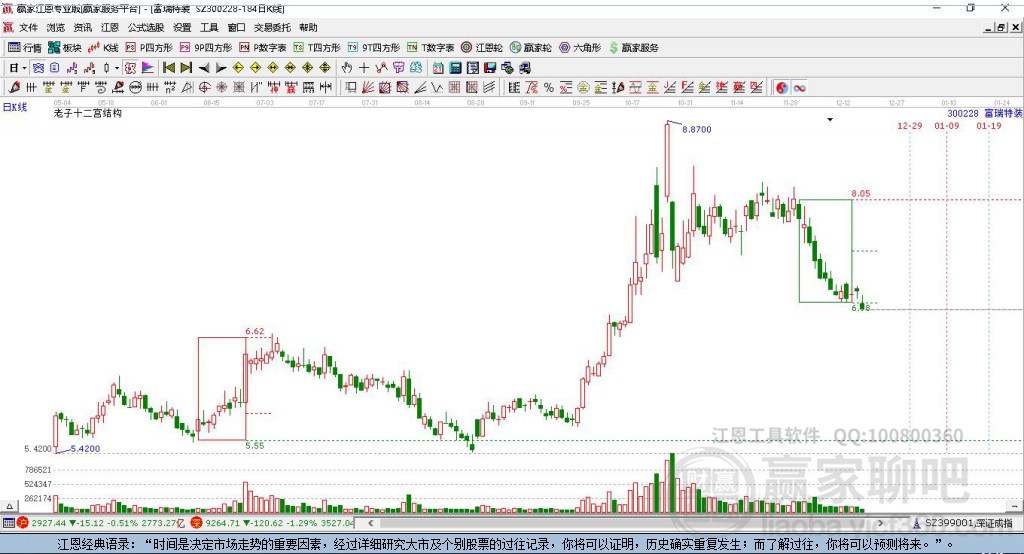Step chart left with black arrow
Image resolution: width=1024 pixels, height=554 pixels.
[204, 68]
